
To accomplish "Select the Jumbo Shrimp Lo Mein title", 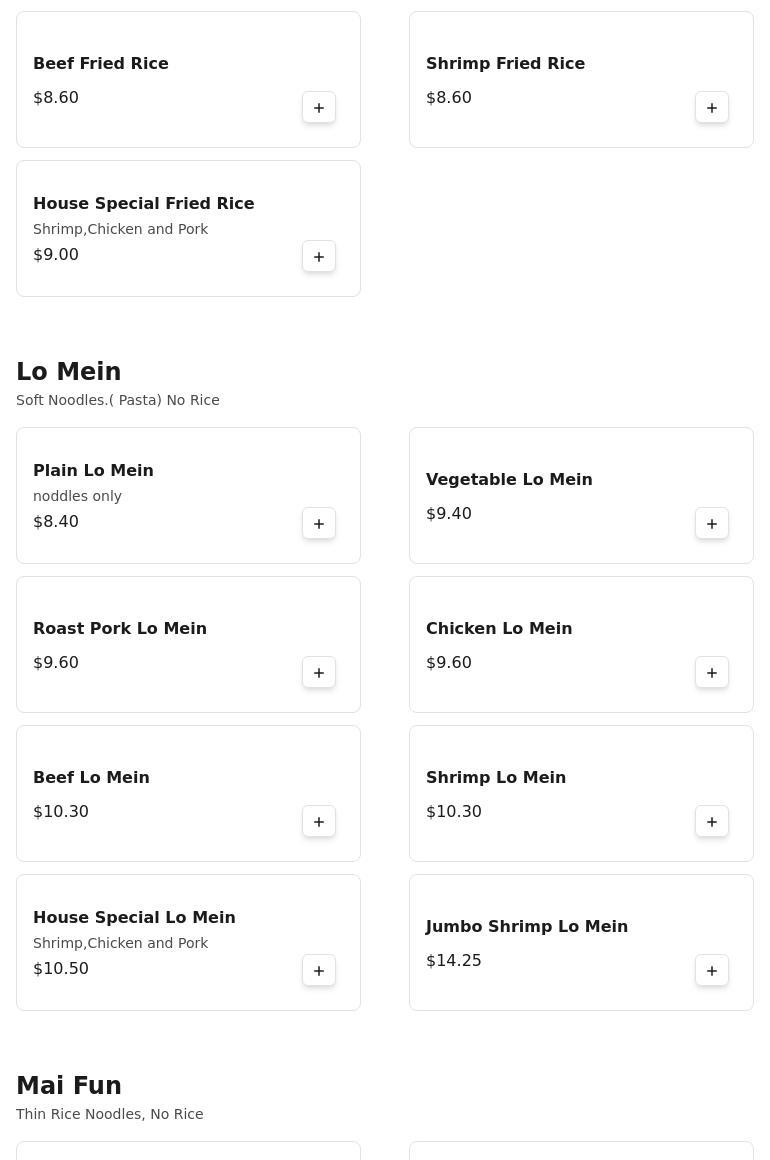I will (527, 927).
